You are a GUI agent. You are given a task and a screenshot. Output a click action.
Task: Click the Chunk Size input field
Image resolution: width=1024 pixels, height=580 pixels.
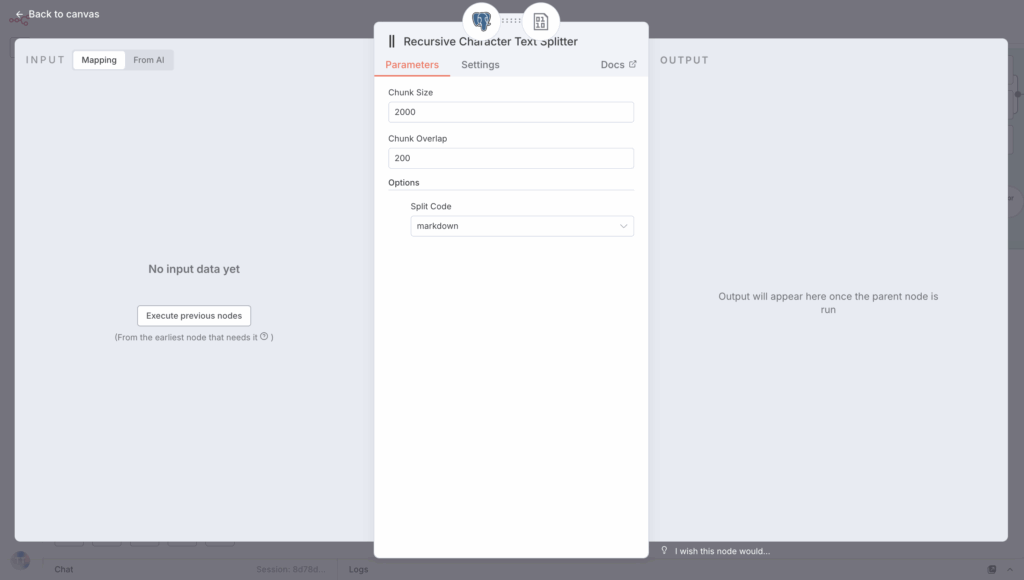tap(511, 112)
